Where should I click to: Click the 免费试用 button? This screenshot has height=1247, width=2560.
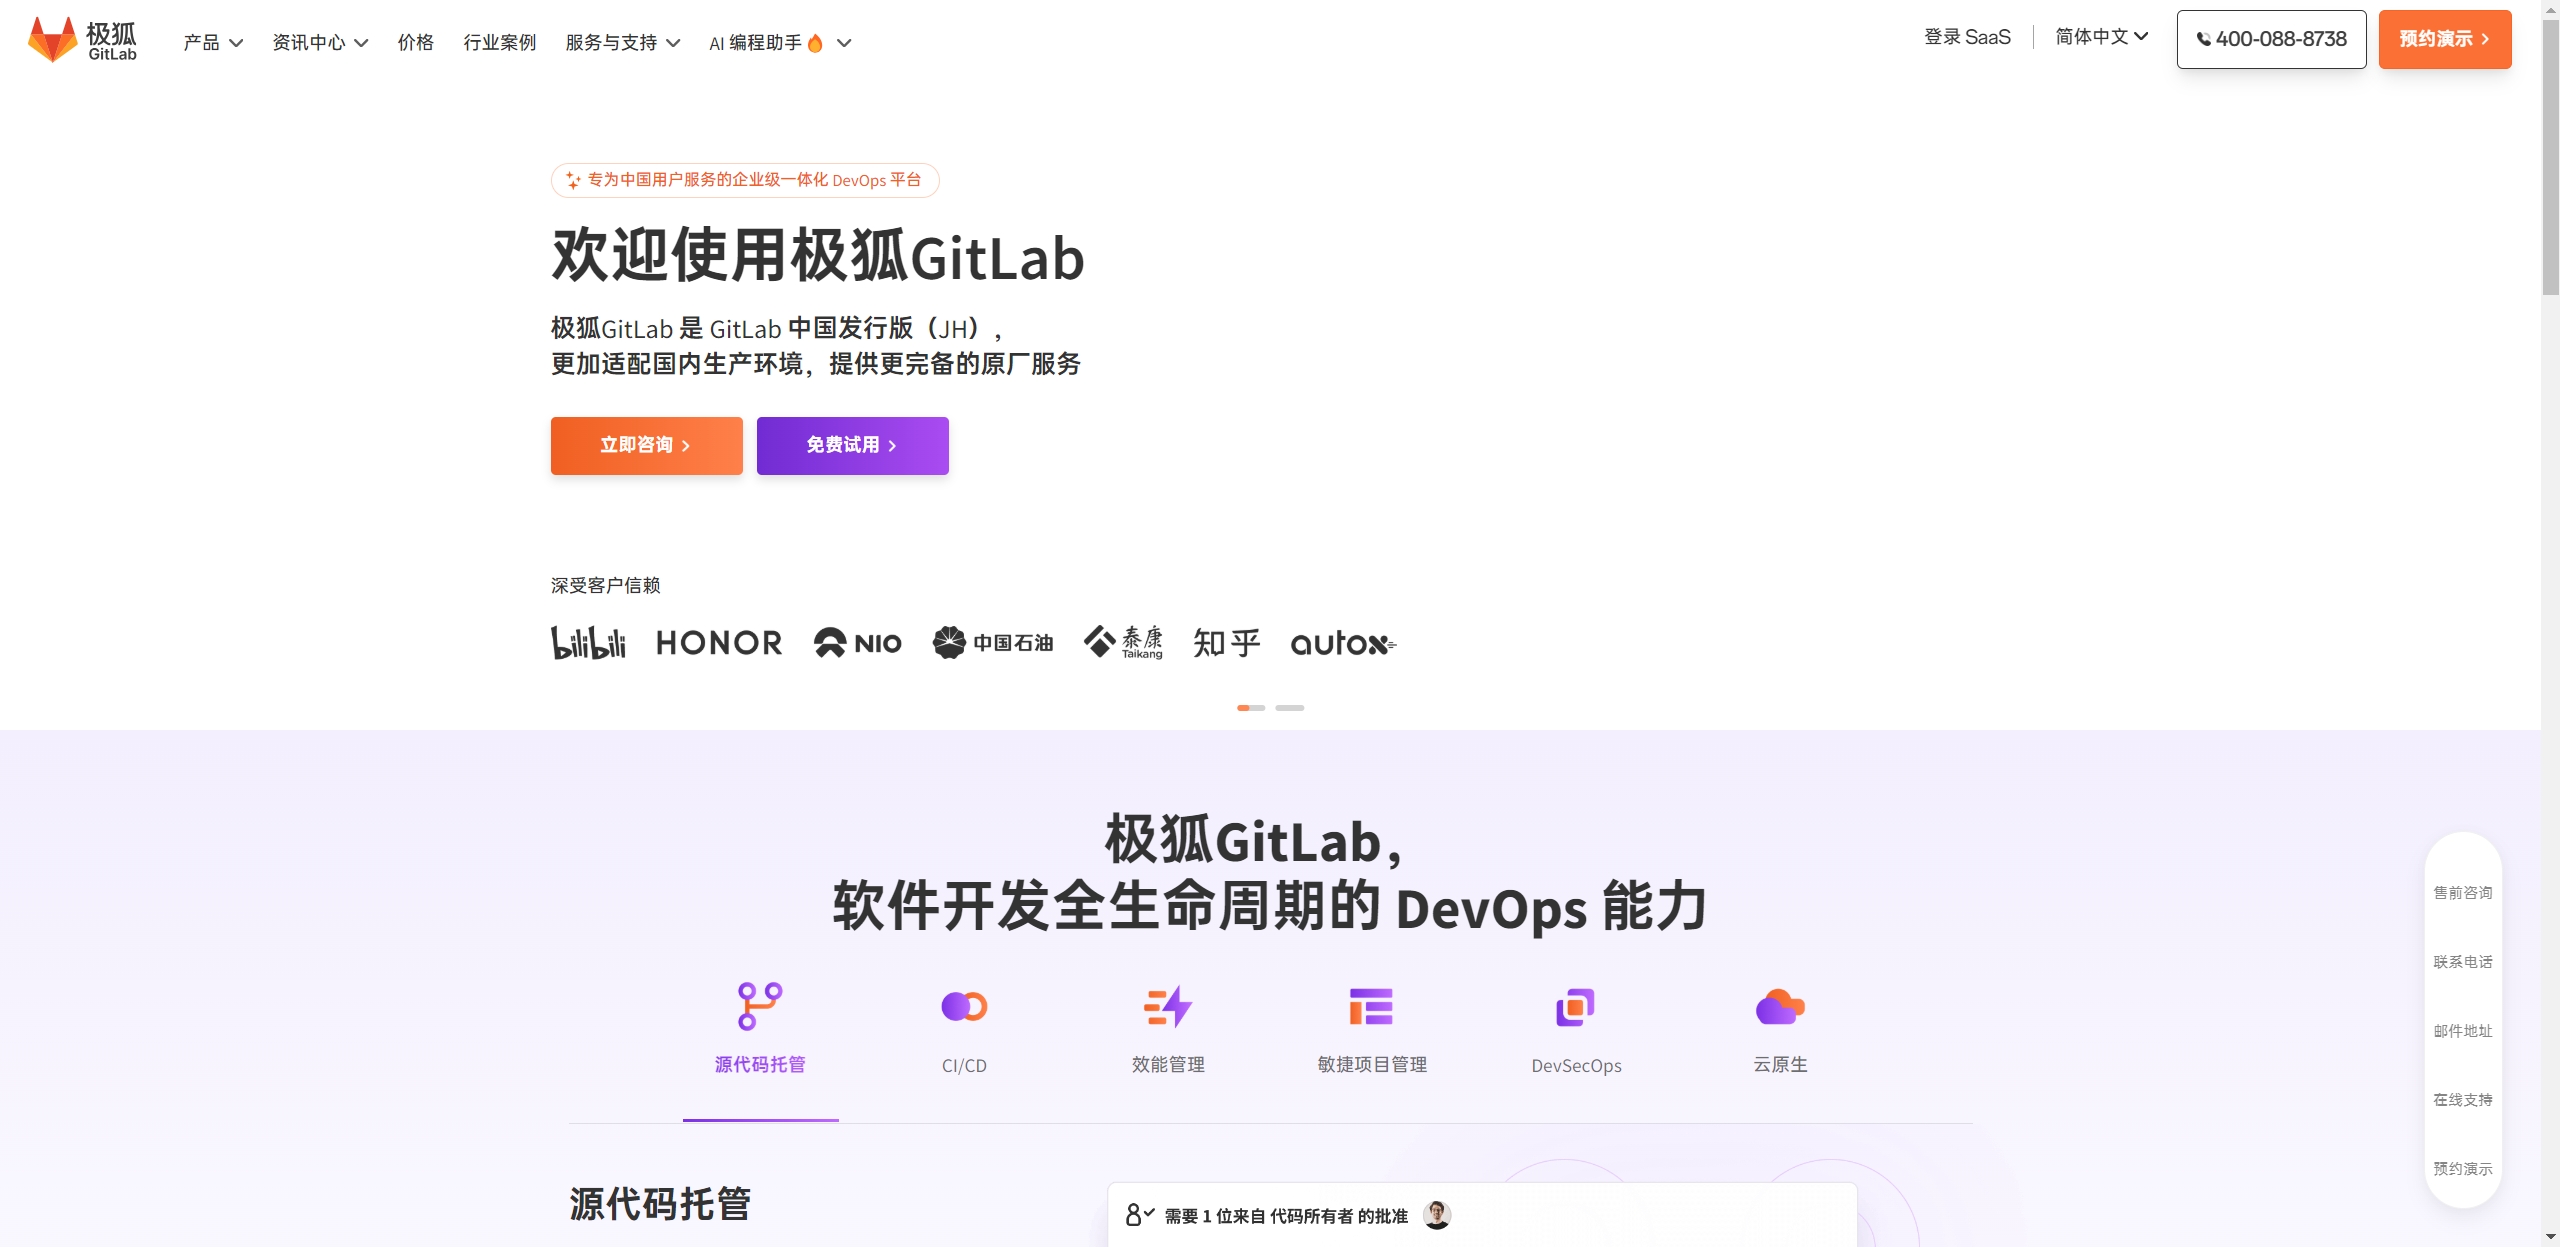(851, 444)
